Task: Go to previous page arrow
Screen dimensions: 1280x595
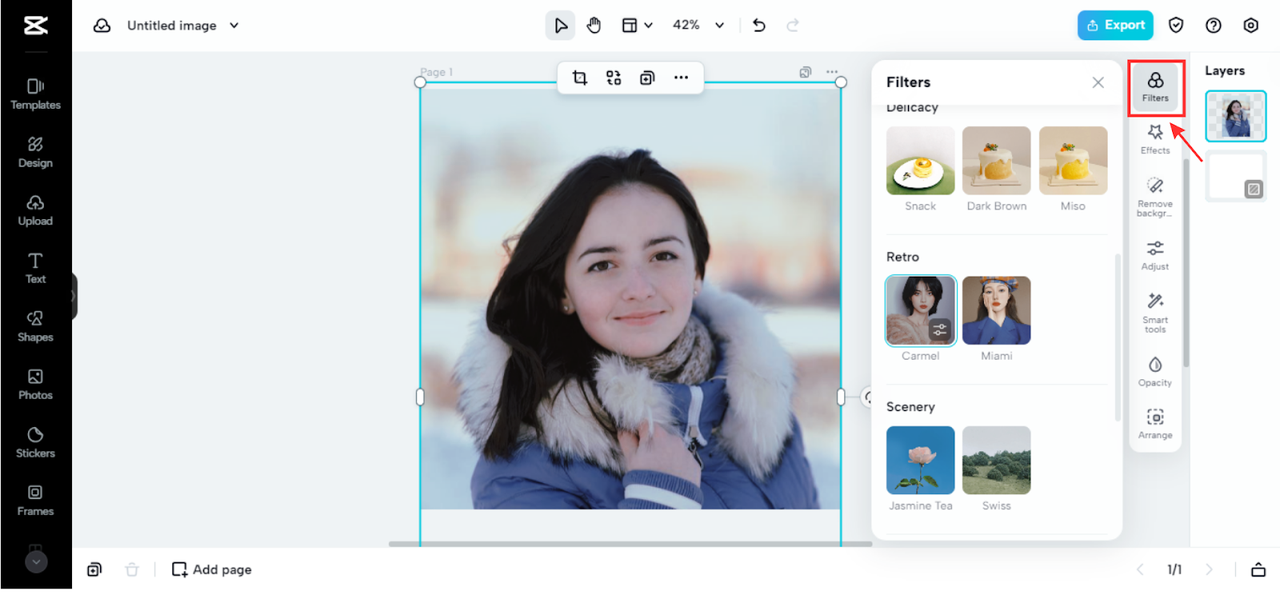Action: coord(1140,569)
